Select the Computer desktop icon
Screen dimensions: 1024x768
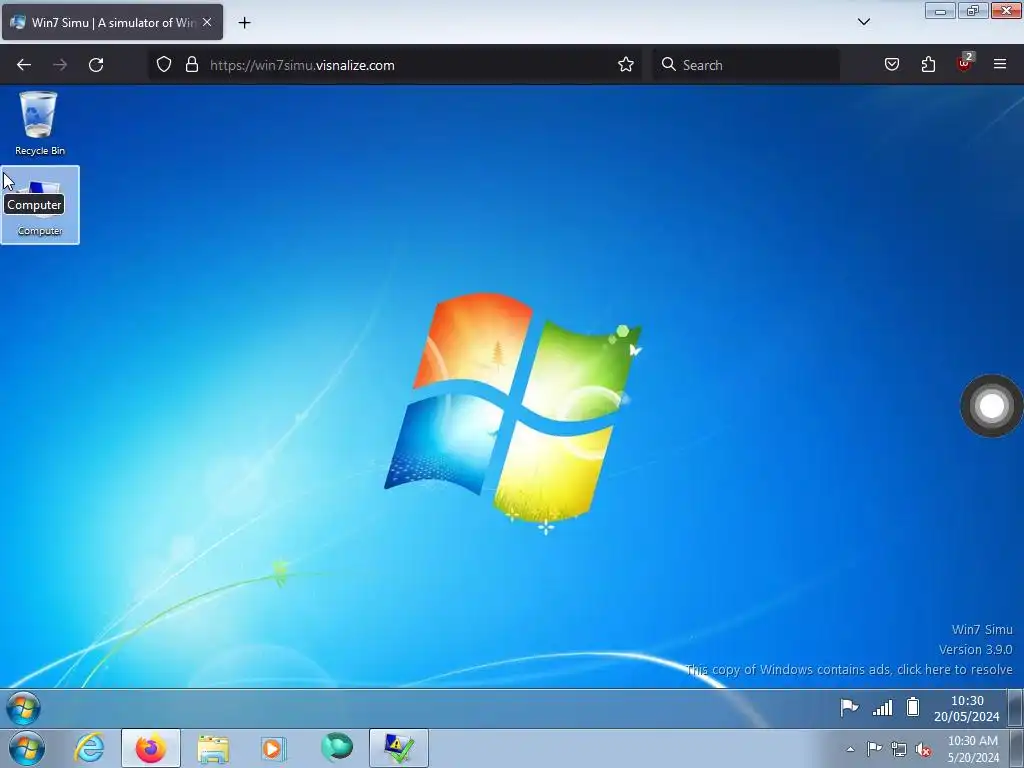coord(40,205)
